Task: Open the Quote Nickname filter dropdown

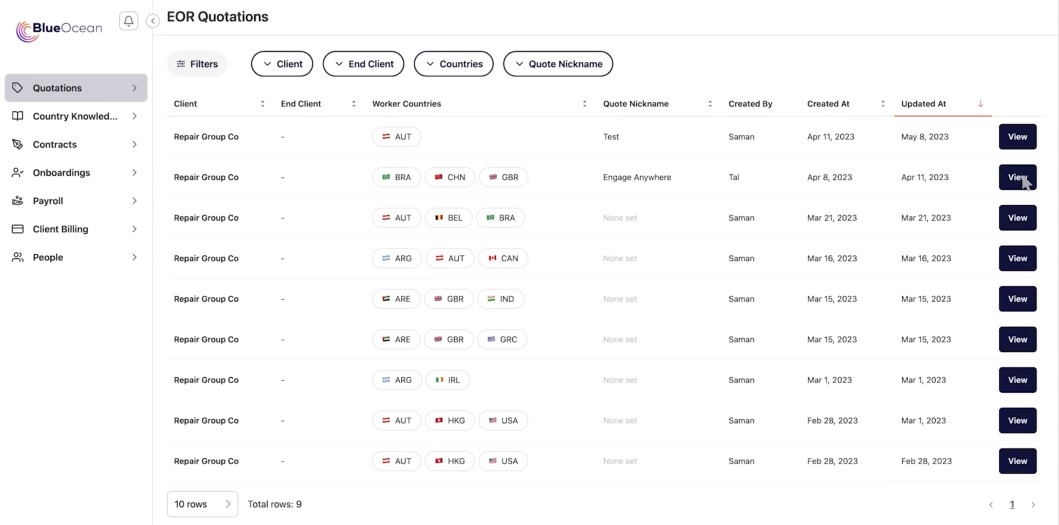Action: [x=558, y=64]
